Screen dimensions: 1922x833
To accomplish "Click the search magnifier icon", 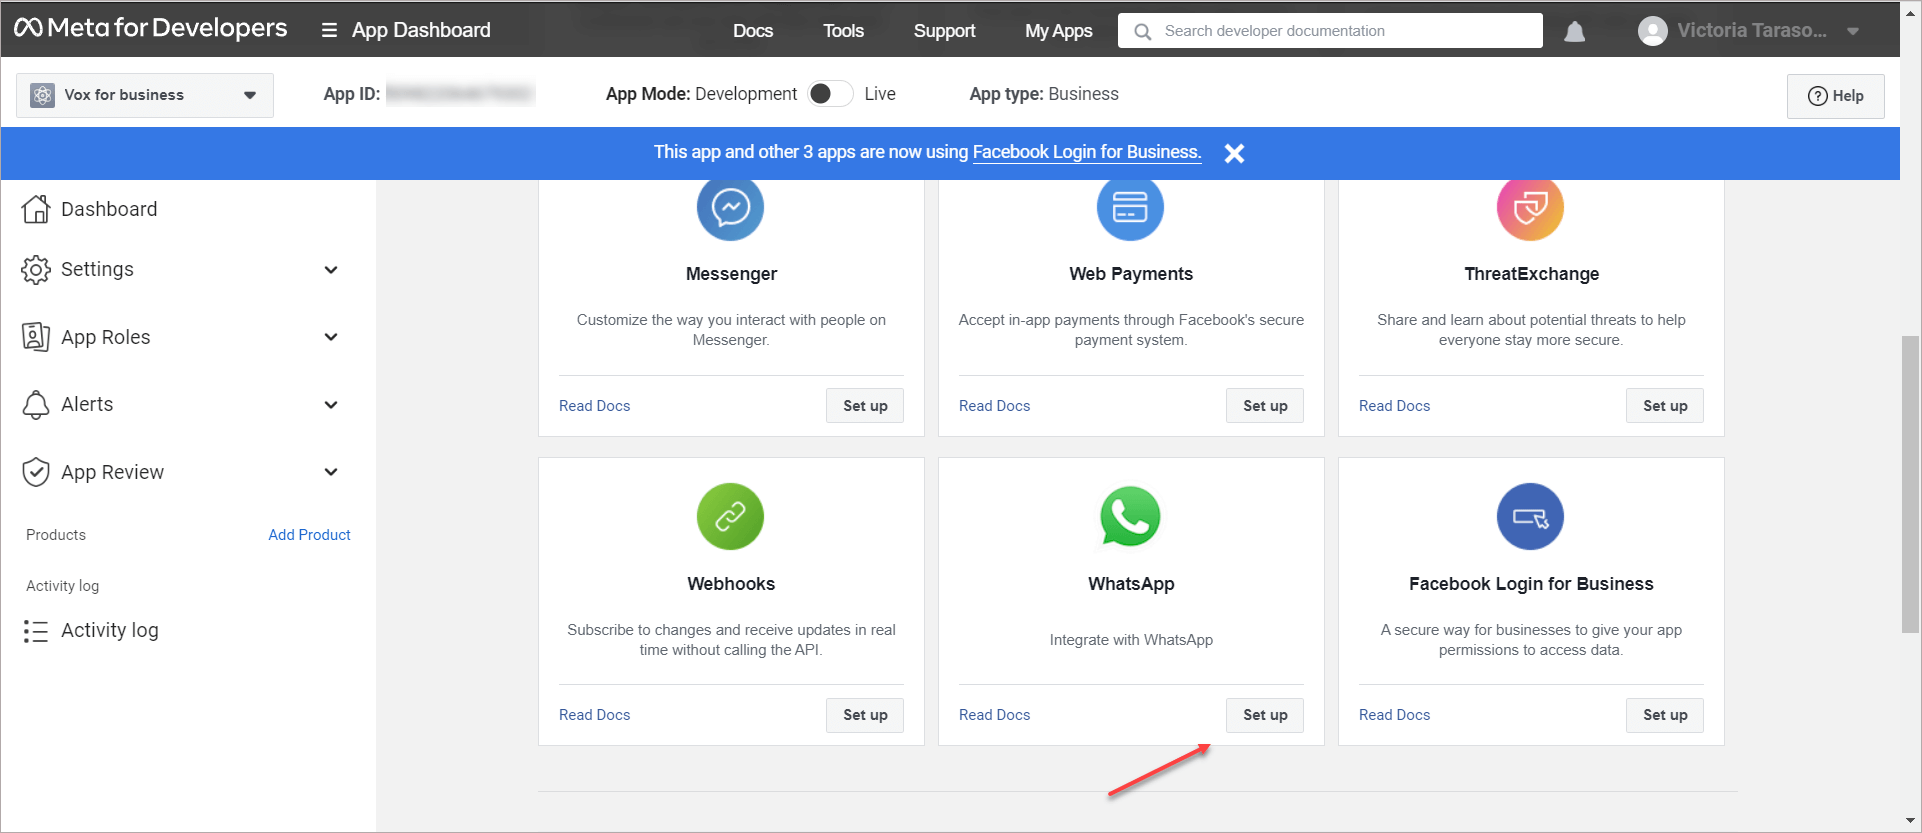I will 1143,31.
